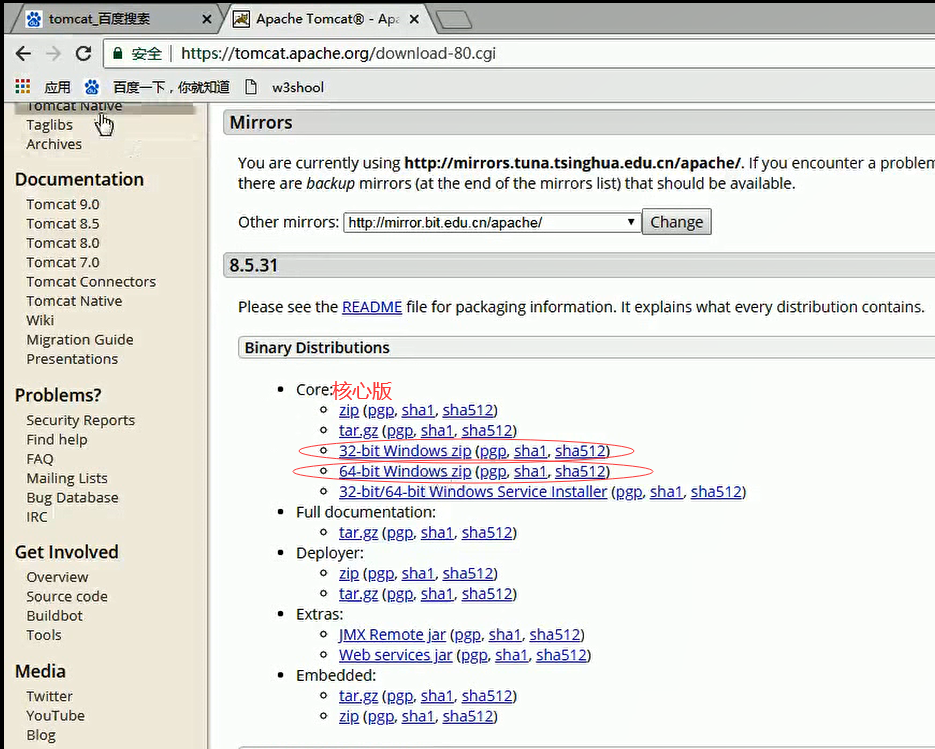The height and width of the screenshot is (749, 935).
Task: Download the Deployer zip link
Action: 349,573
